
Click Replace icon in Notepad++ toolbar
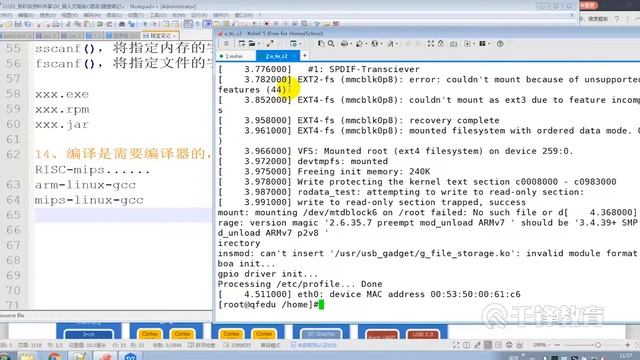131,24
